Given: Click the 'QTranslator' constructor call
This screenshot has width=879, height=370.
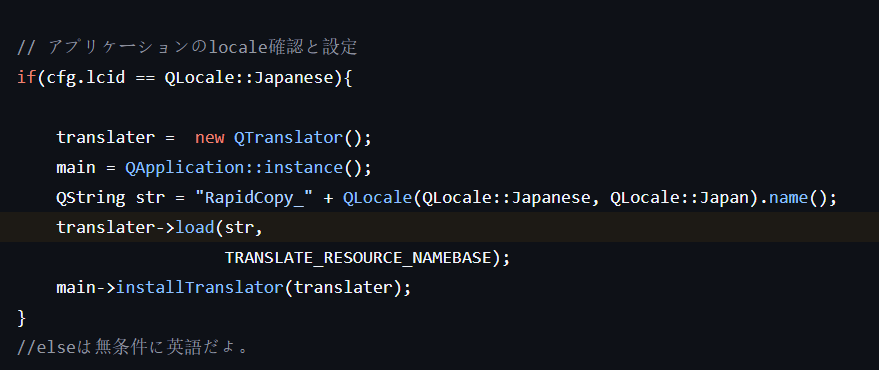Looking at the screenshot, I should [288, 137].
